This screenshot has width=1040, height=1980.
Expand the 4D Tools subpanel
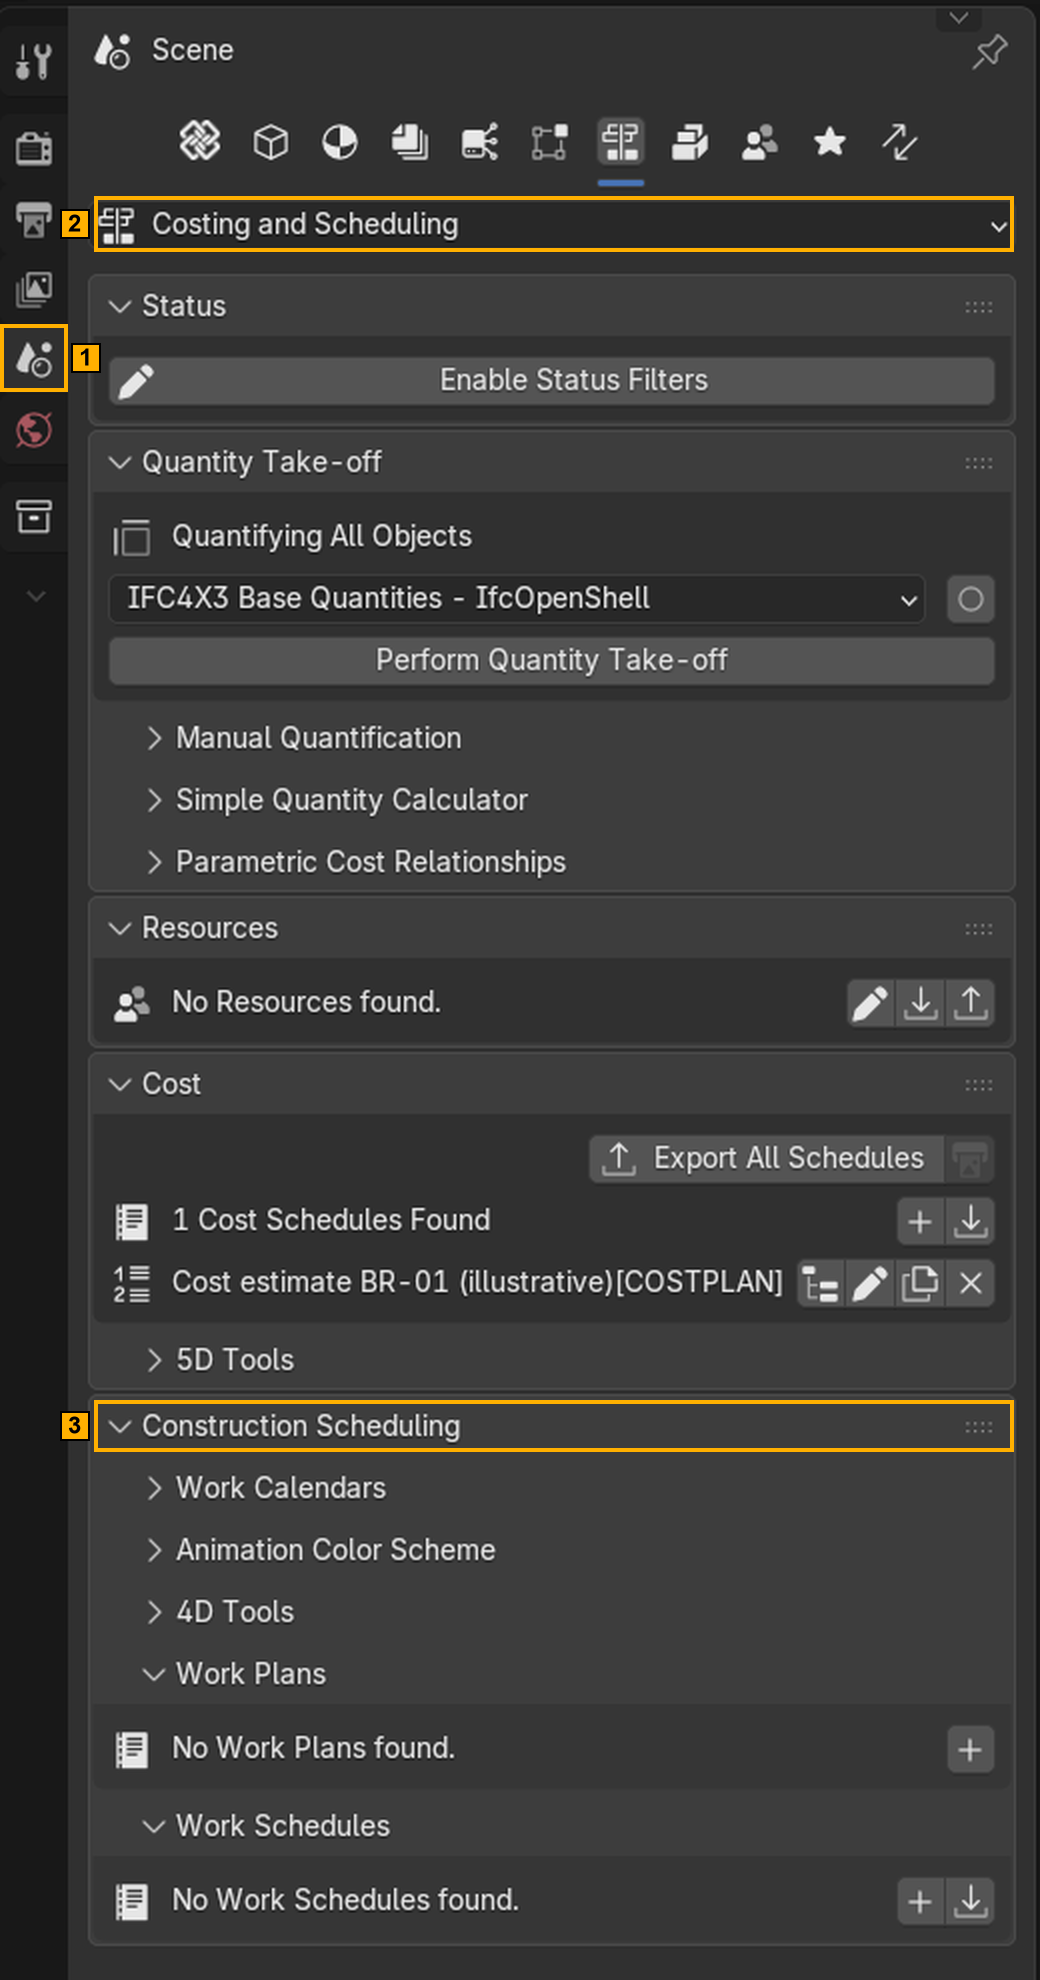(220, 1612)
